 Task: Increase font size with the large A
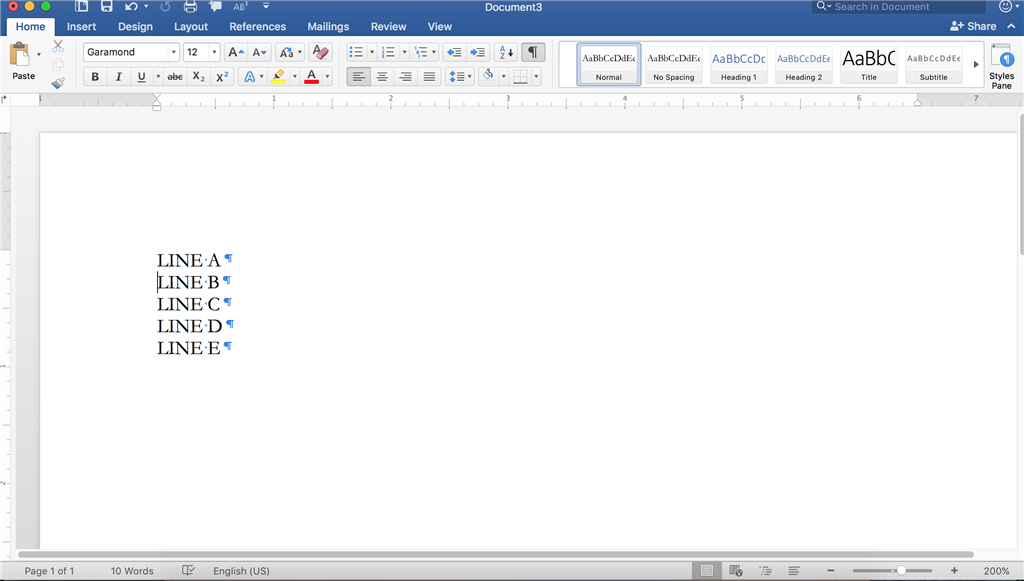(x=235, y=52)
